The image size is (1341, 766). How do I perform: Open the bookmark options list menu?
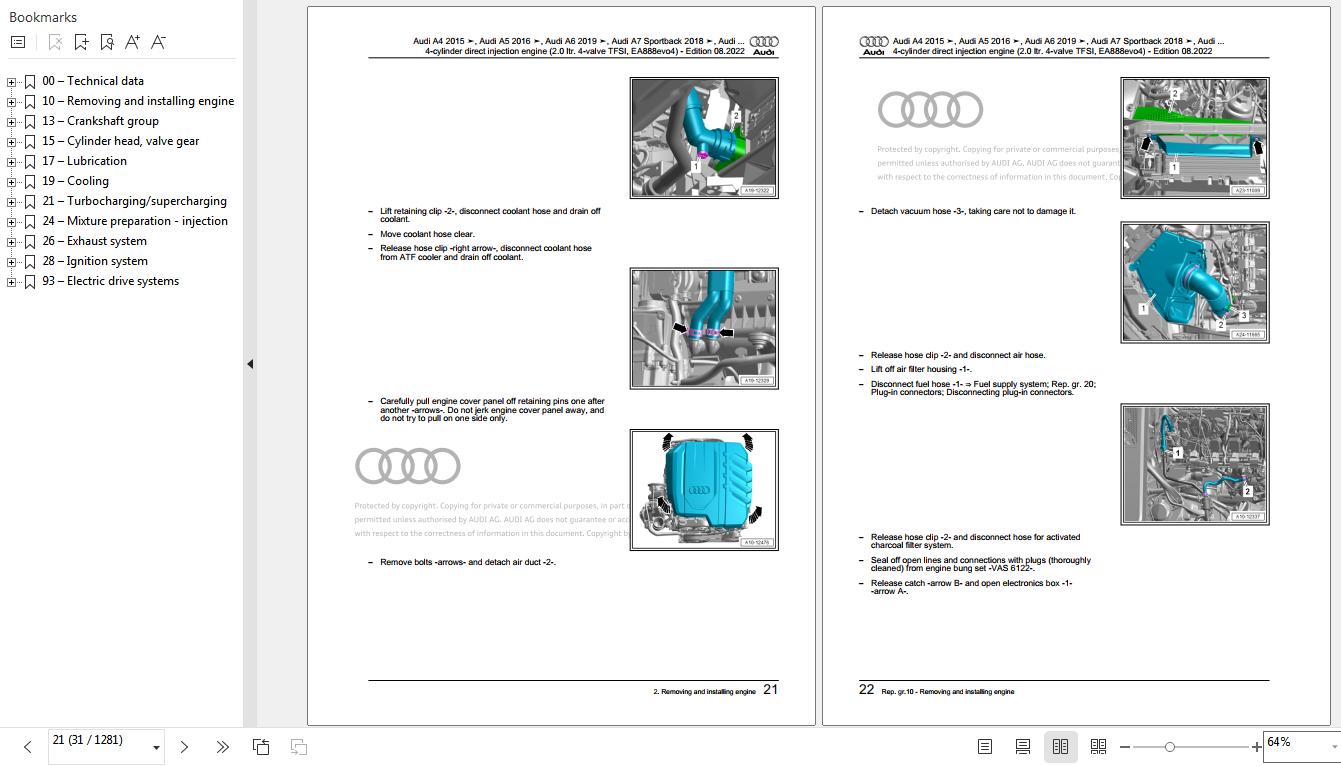18,42
